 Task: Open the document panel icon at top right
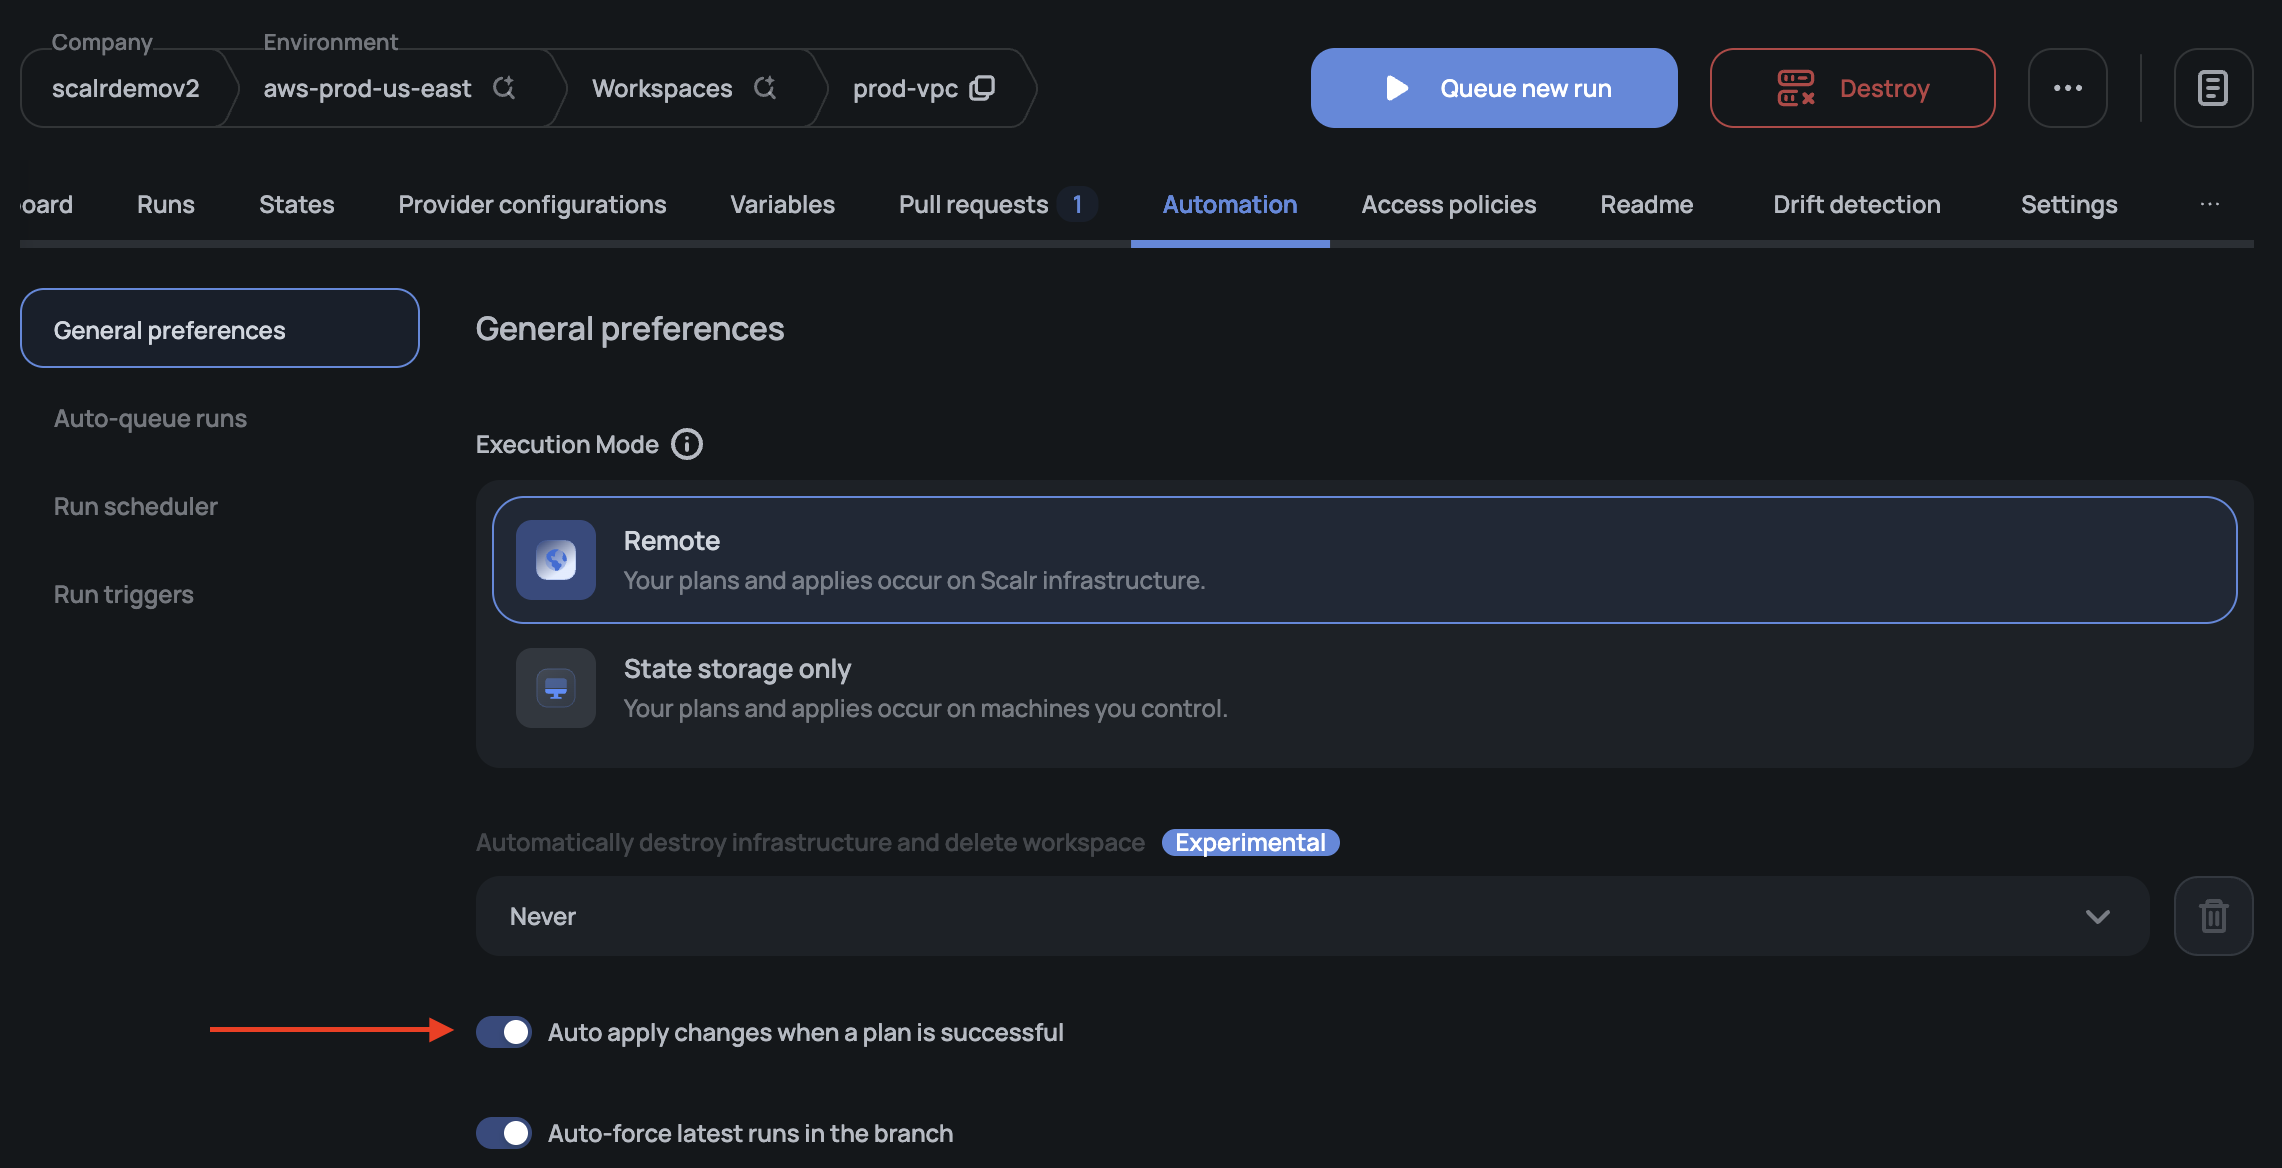tap(2213, 88)
